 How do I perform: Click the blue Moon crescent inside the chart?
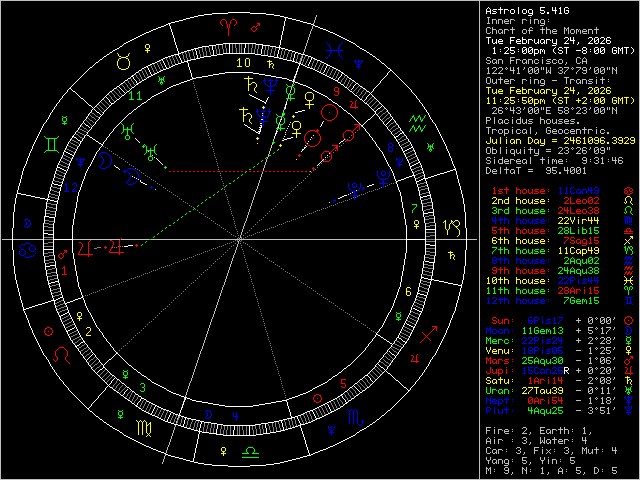pos(106,159)
